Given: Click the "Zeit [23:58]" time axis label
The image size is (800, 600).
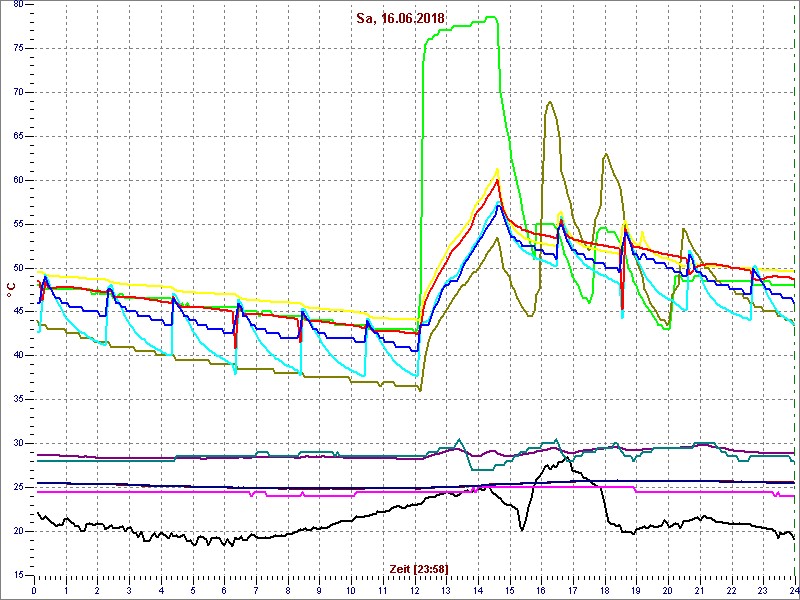Looking at the screenshot, I should point(419,568).
